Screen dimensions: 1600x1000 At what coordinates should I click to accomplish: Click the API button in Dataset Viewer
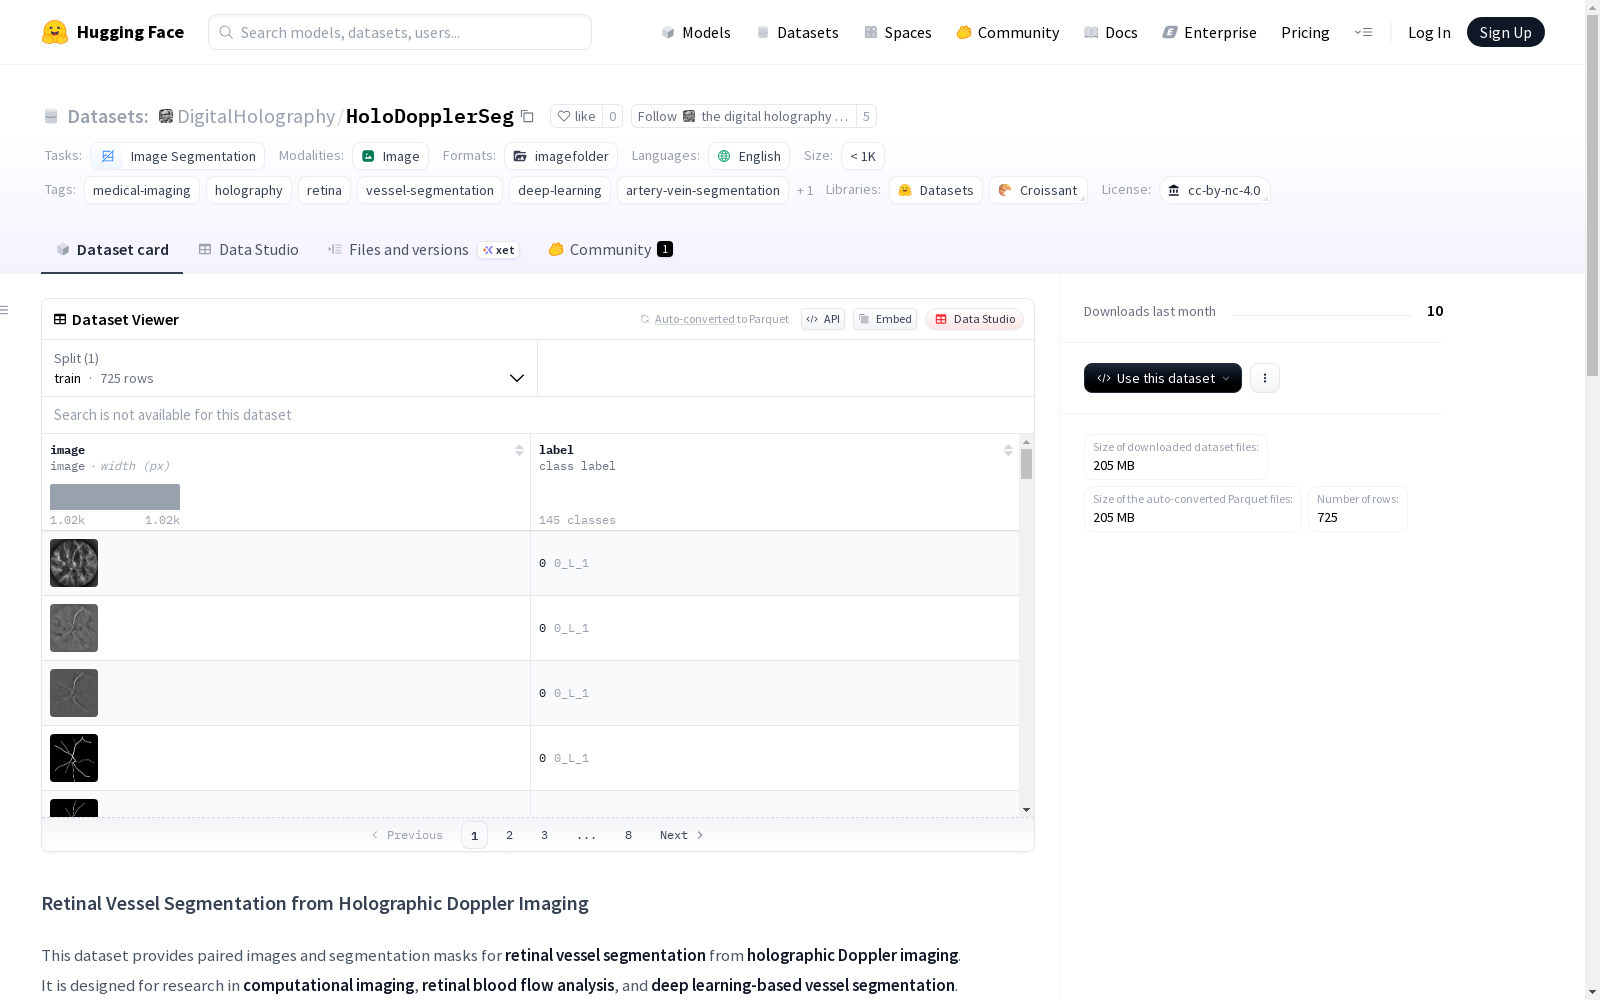point(823,319)
